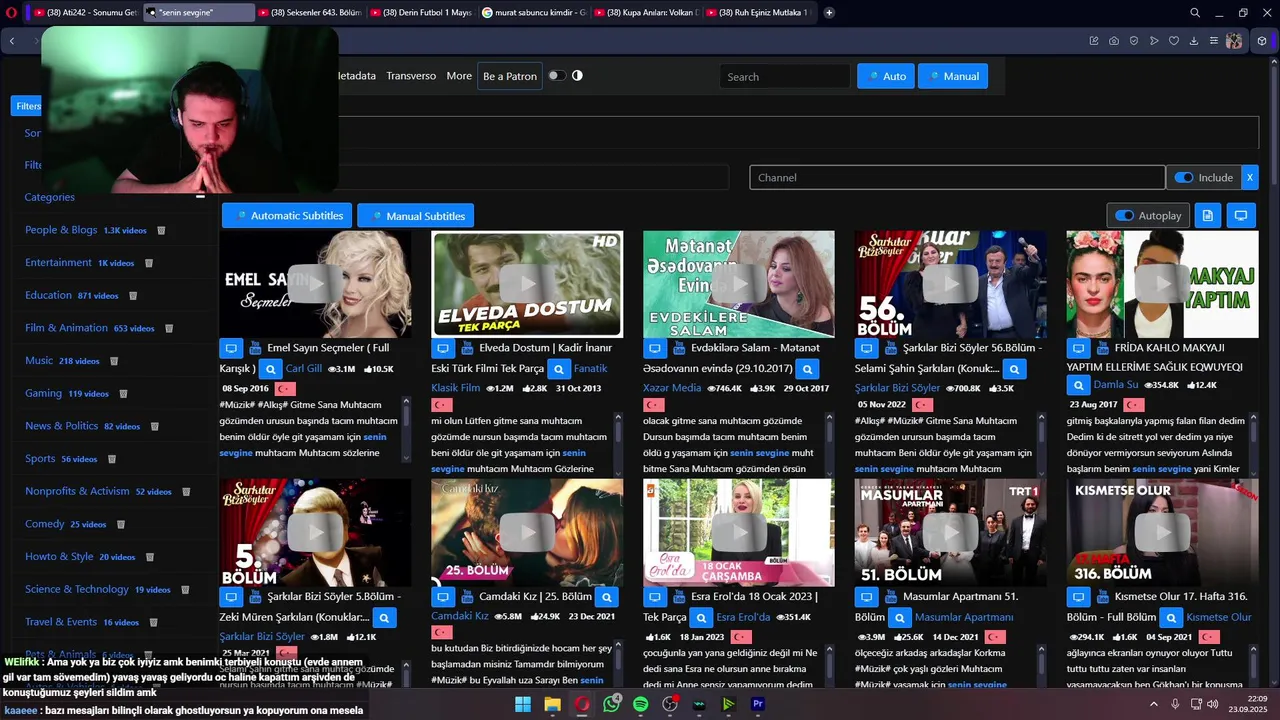Click into the Channel input field
1280x720 pixels.
point(957,177)
